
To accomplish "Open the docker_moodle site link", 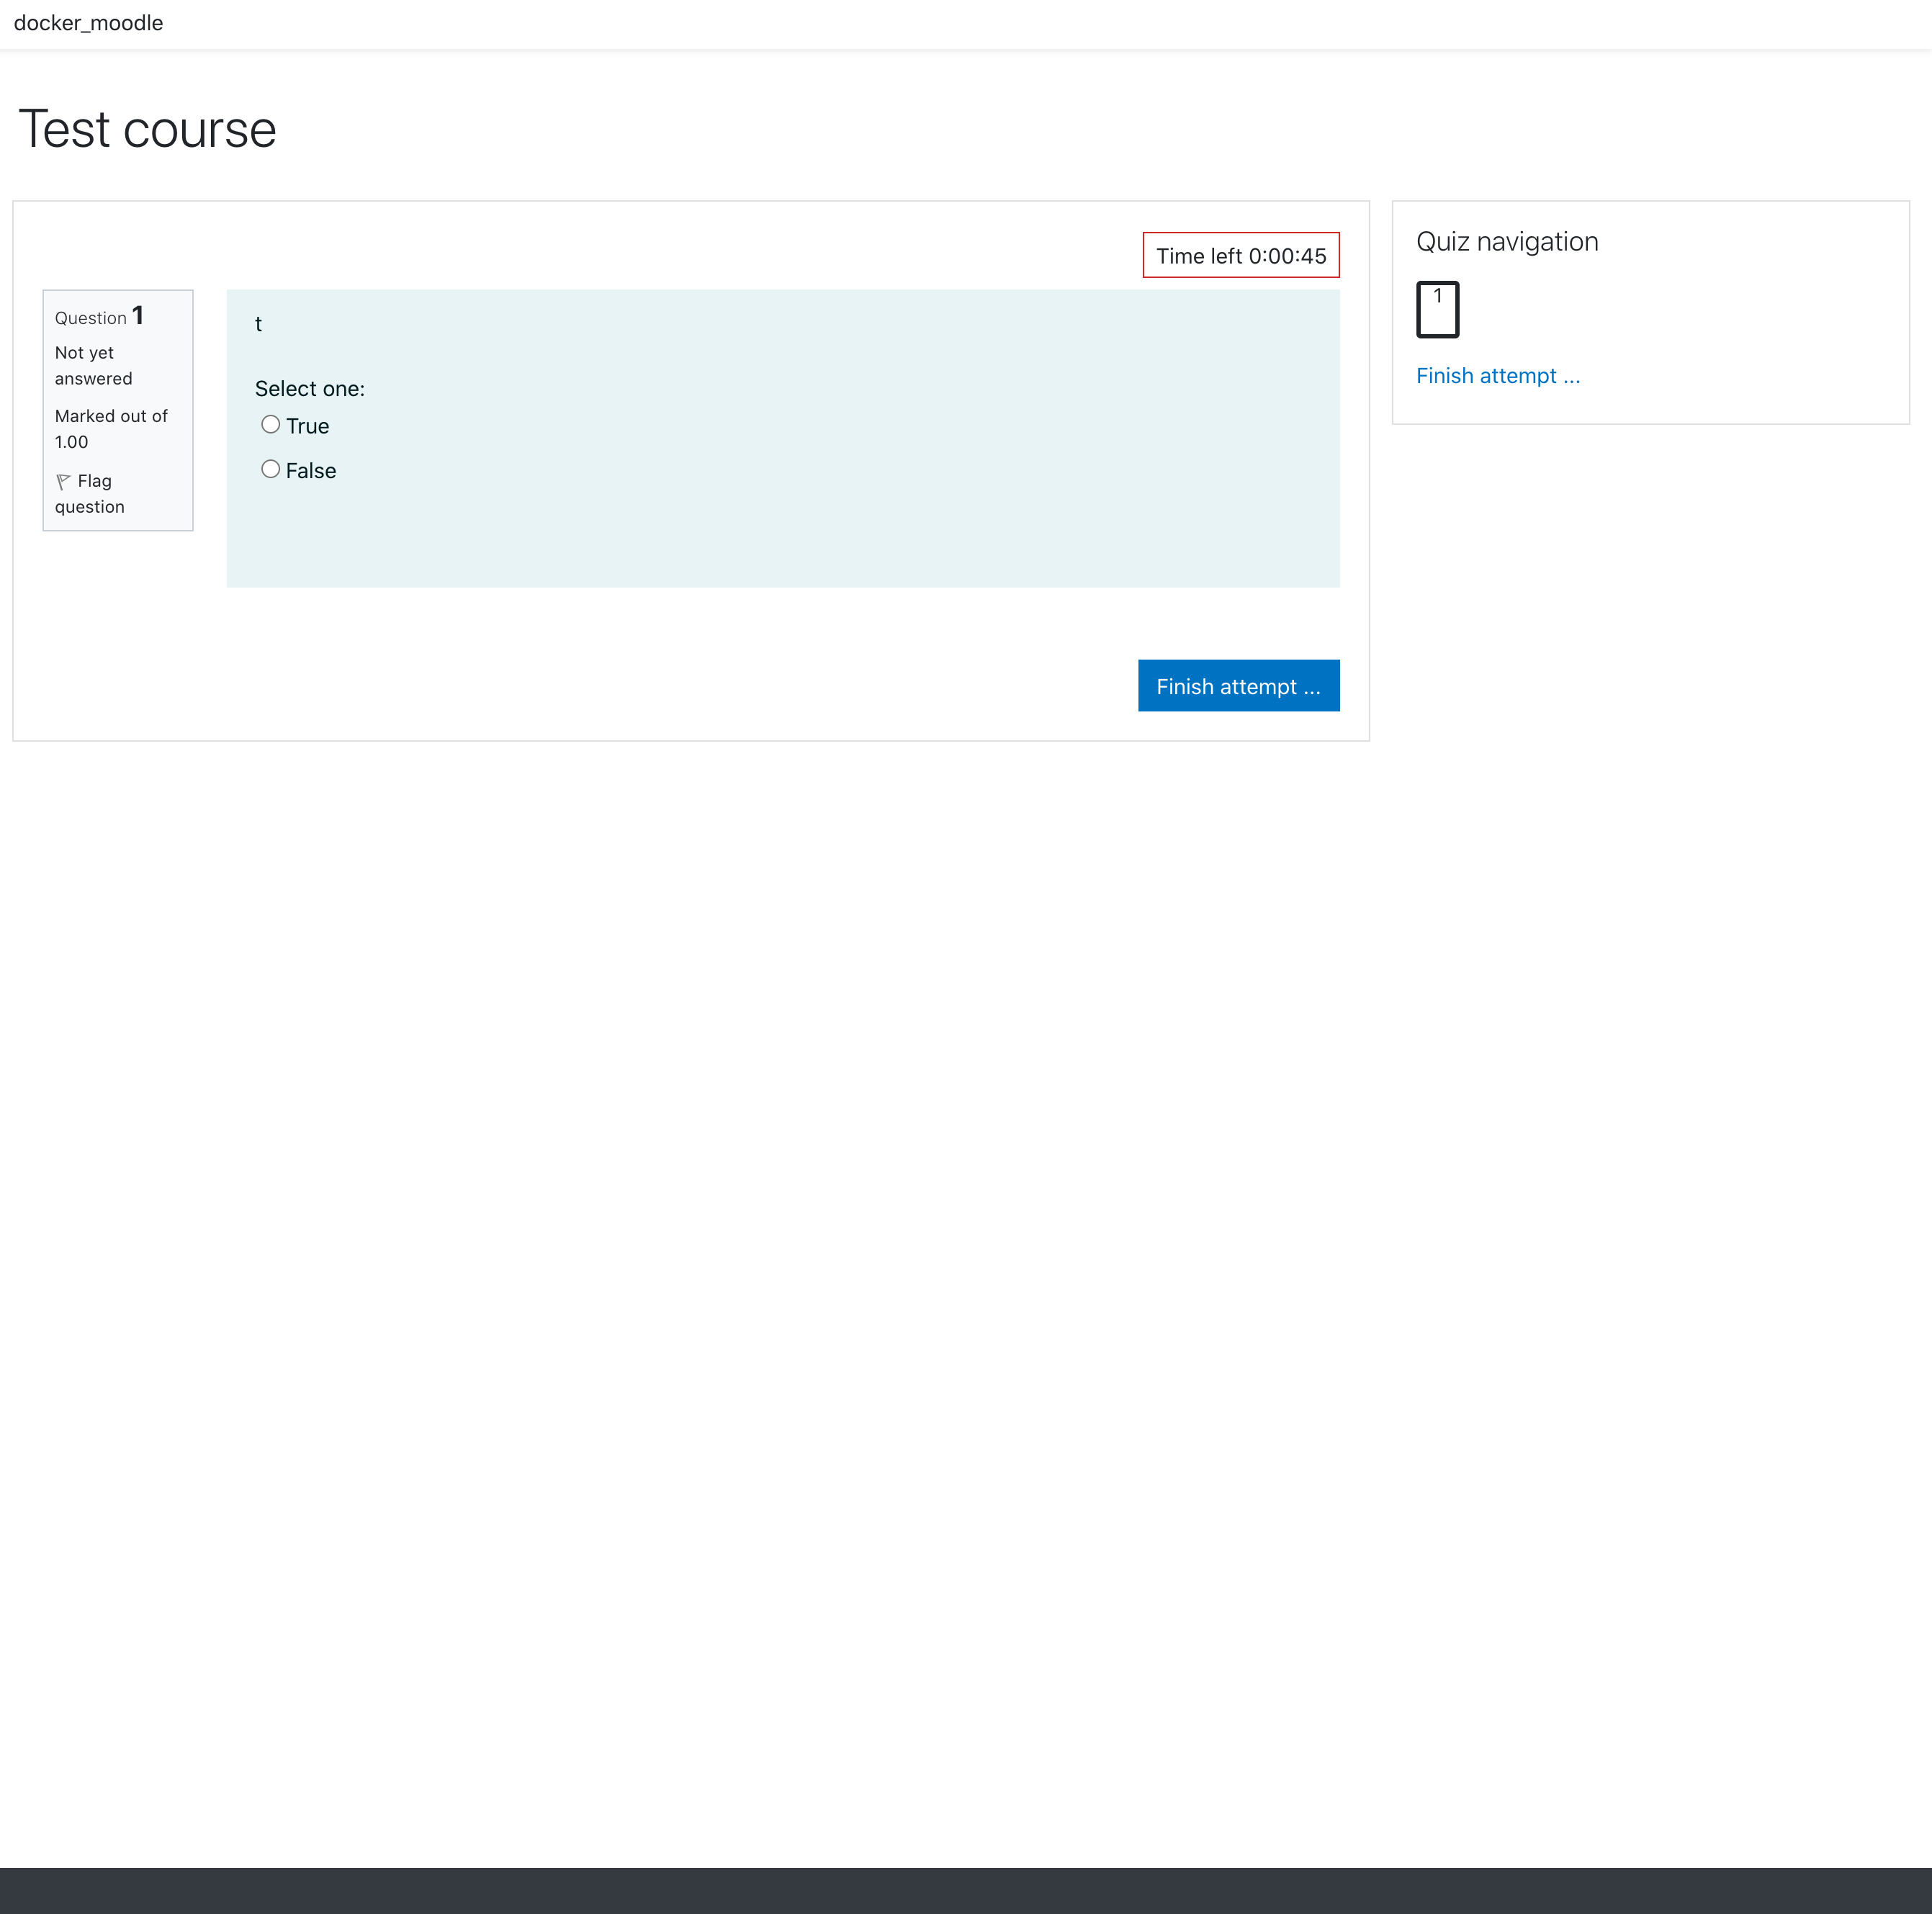I will (88, 23).
